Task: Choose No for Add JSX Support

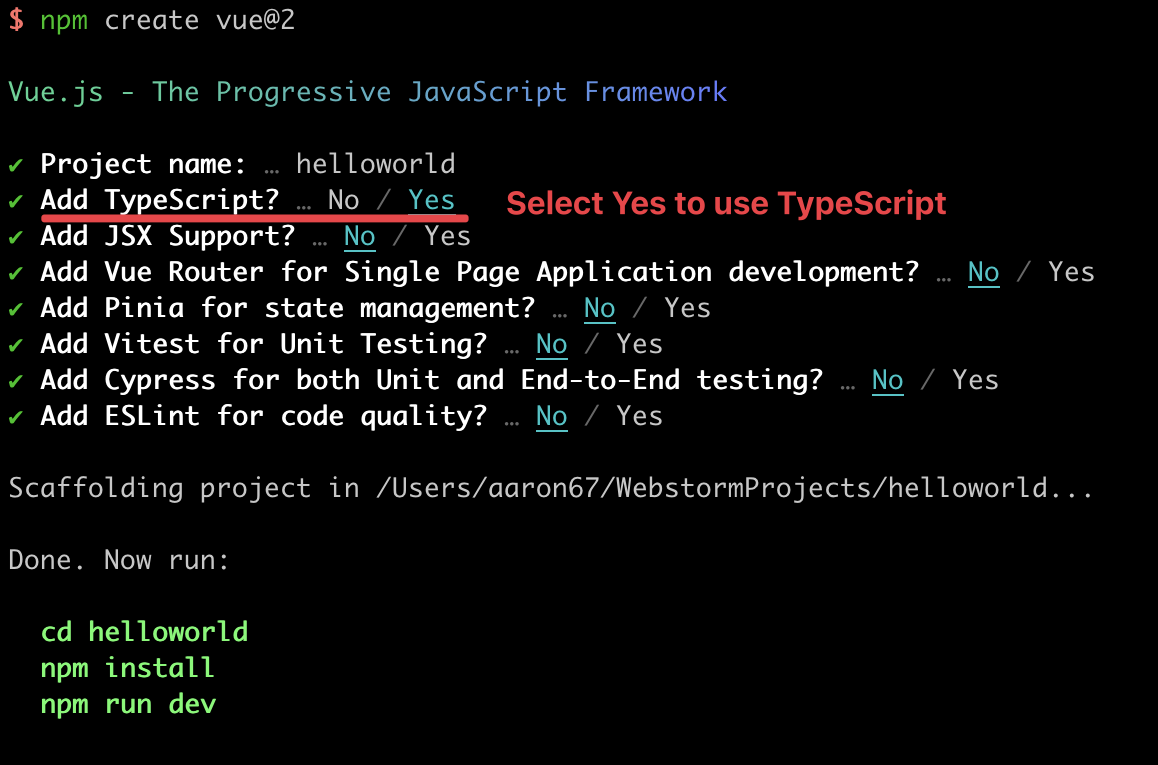Action: pos(359,236)
